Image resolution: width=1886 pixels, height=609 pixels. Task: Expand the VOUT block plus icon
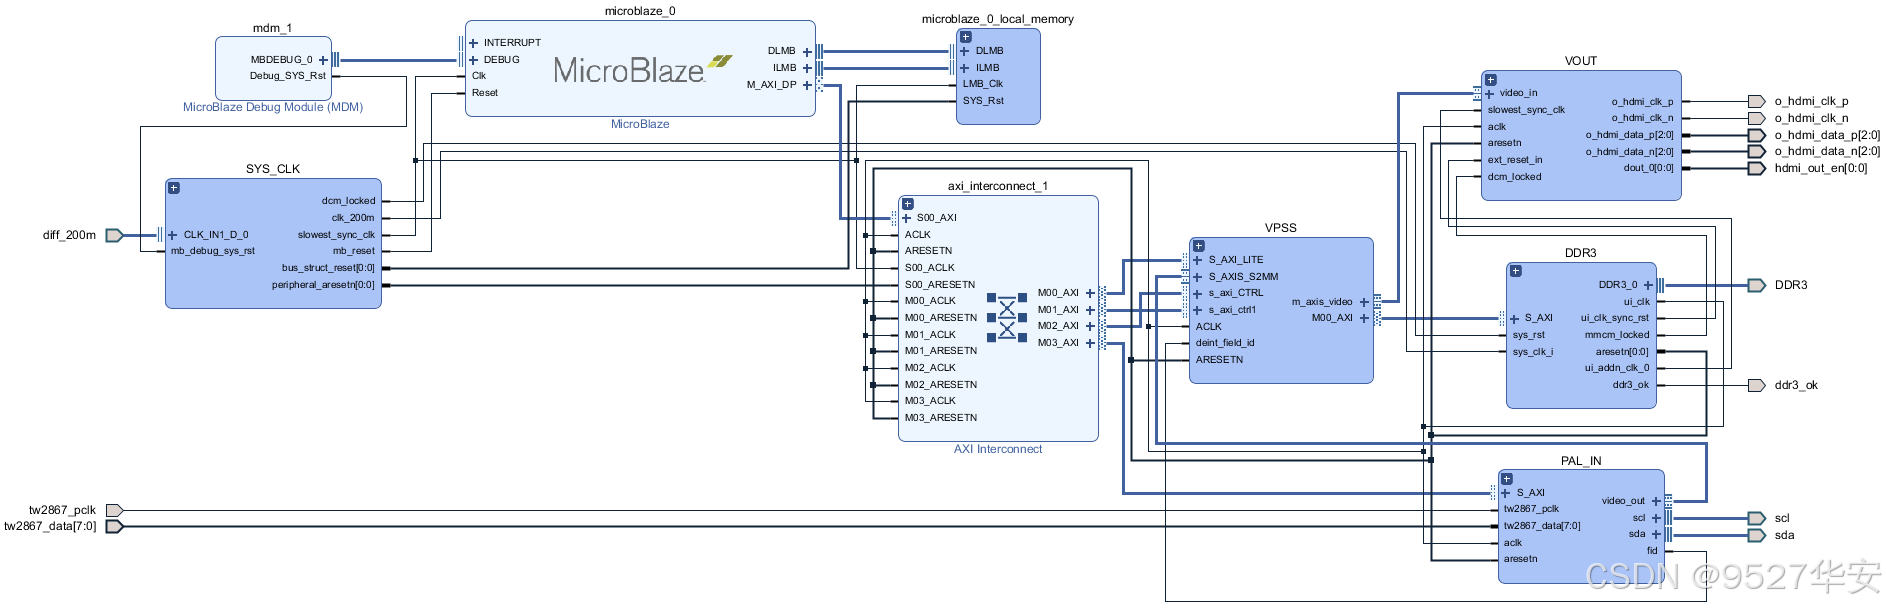pos(1491,80)
